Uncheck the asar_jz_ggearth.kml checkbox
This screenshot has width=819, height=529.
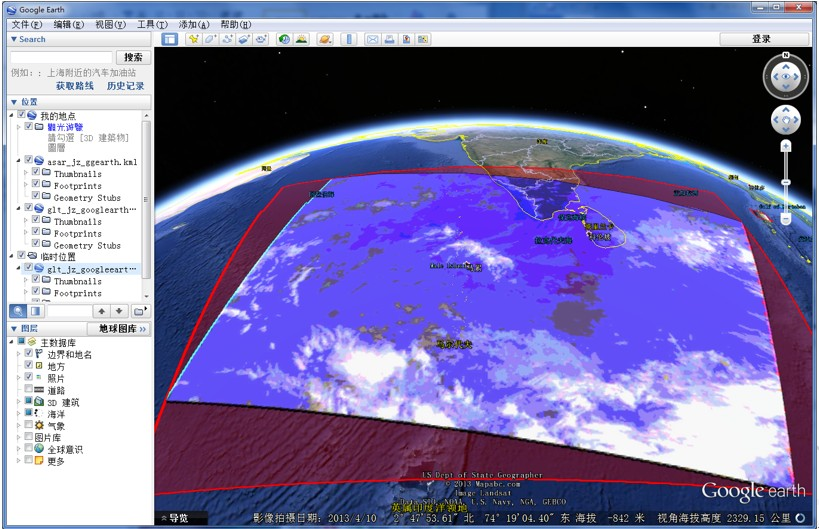[x=29, y=159]
